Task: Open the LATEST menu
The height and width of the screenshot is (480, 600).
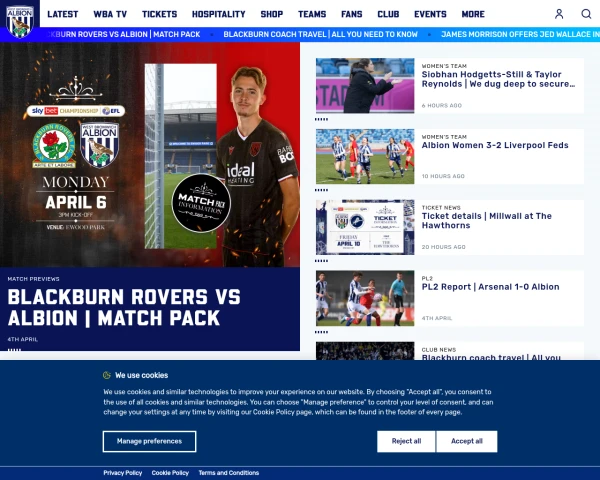Action: (x=63, y=14)
